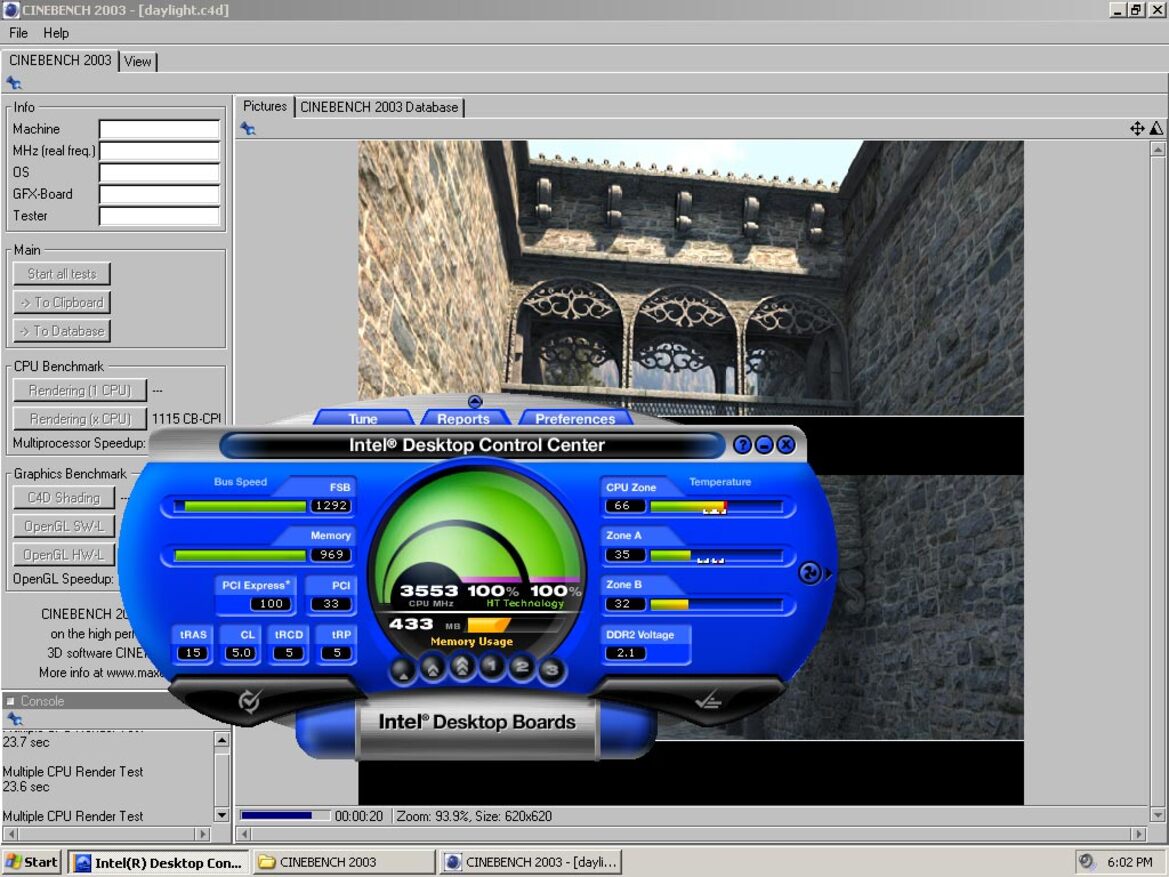1169x877 pixels.
Task: Open the Preferences tab
Action: tap(575, 418)
